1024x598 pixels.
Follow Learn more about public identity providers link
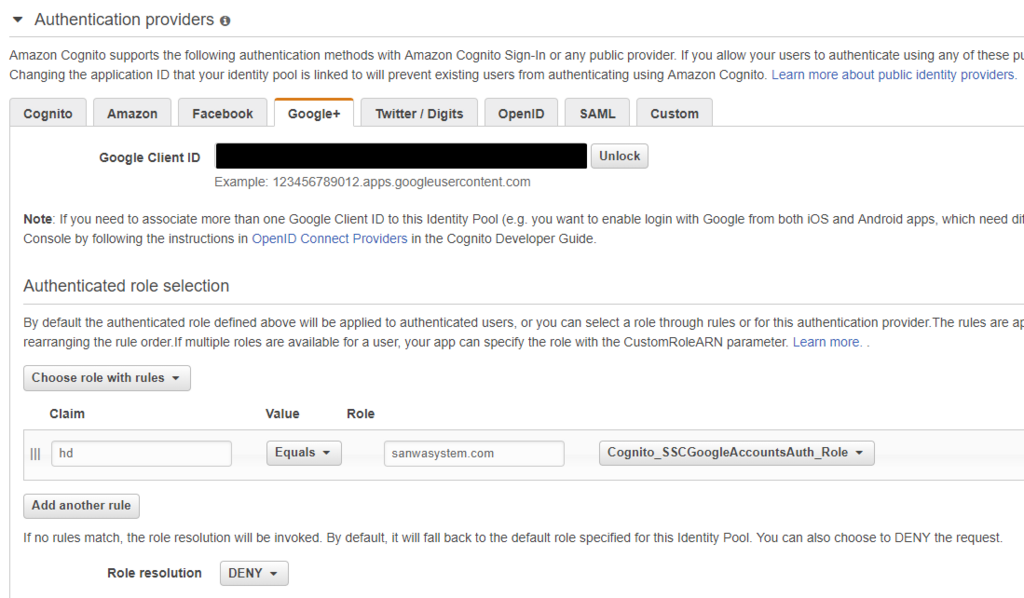(893, 74)
